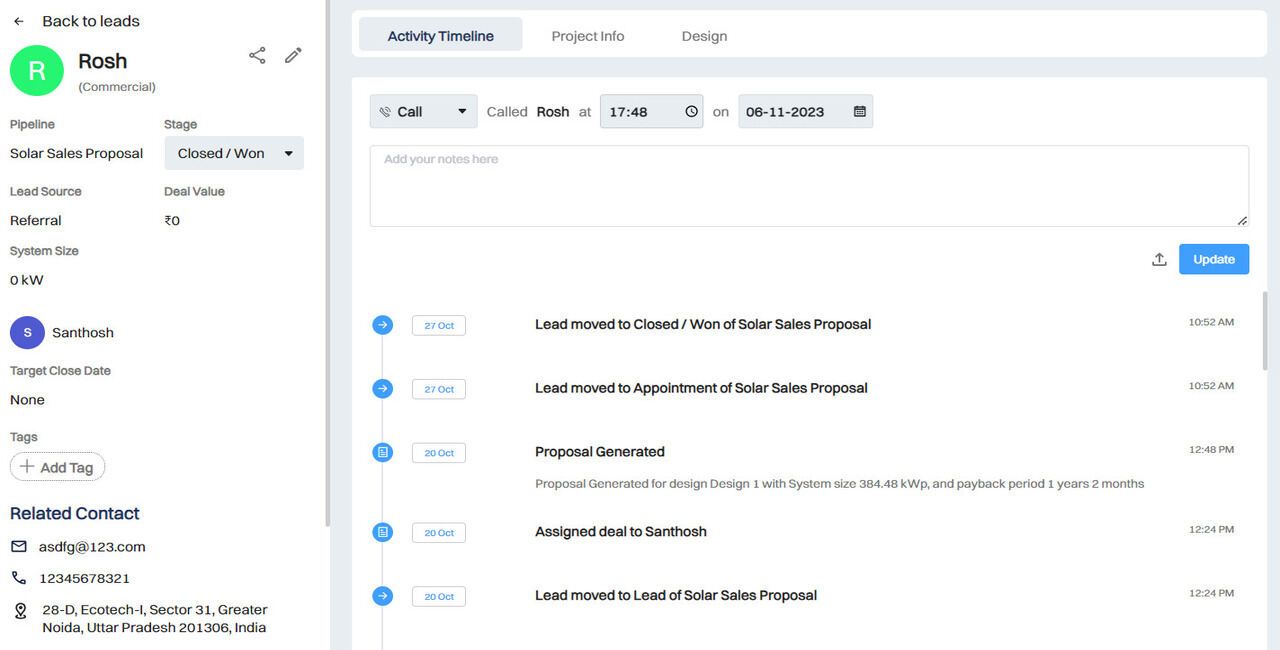Screen dimensions: 1280x650
Task: Click the email envelope icon
Action: click(19, 546)
